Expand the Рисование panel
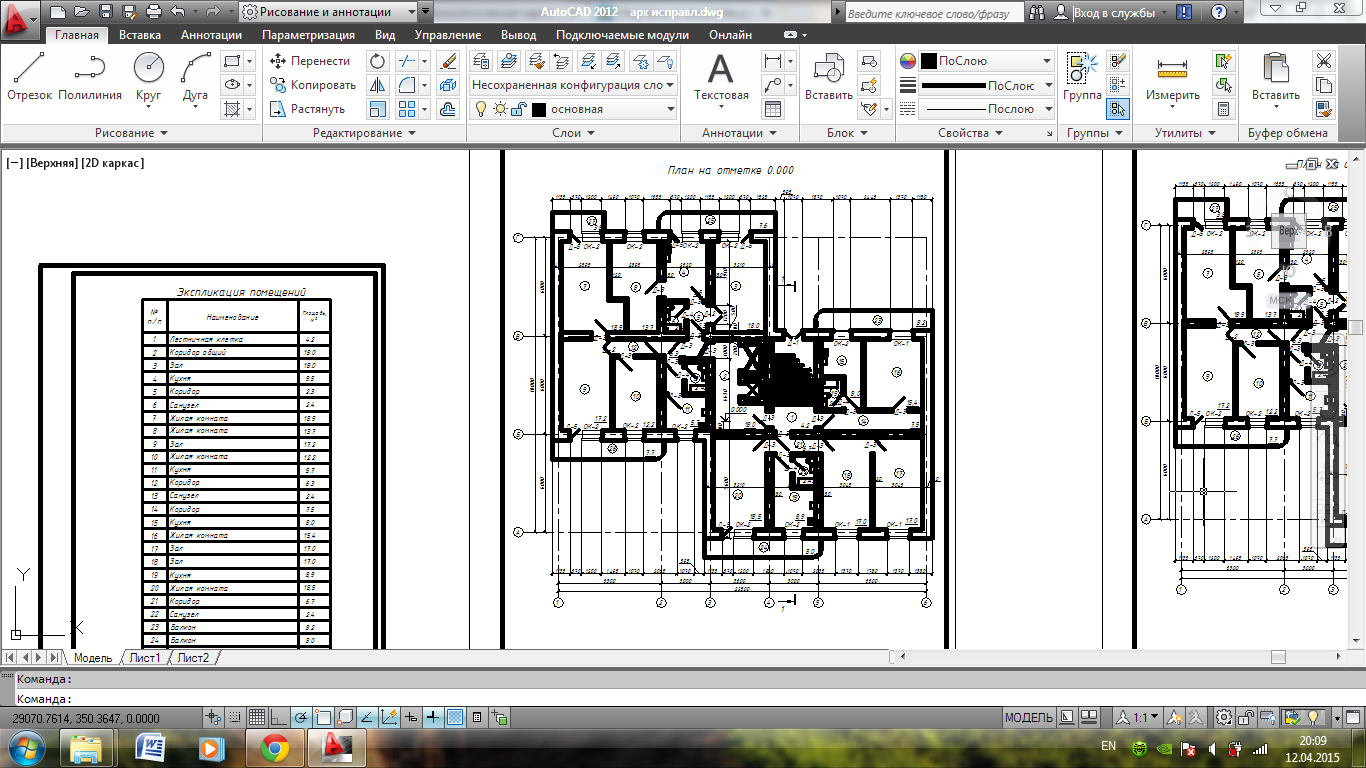Image resolution: width=1366 pixels, height=768 pixels. click(131, 133)
